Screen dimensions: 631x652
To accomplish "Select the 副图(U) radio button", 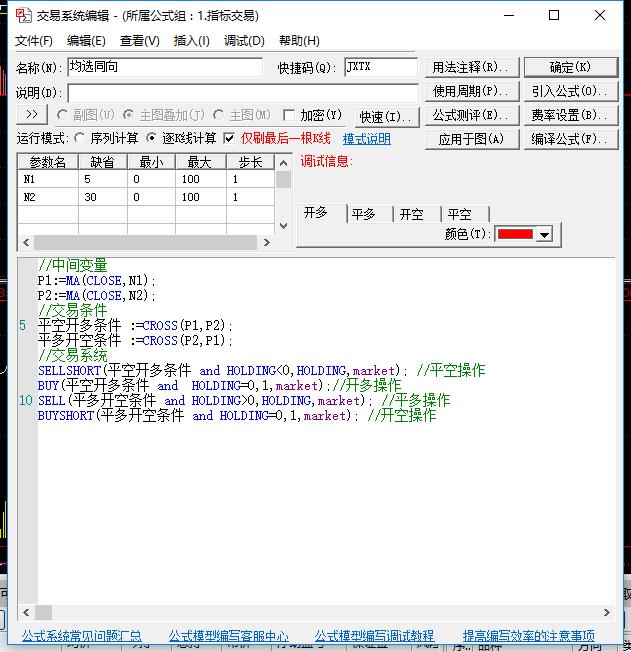I will pos(62,115).
